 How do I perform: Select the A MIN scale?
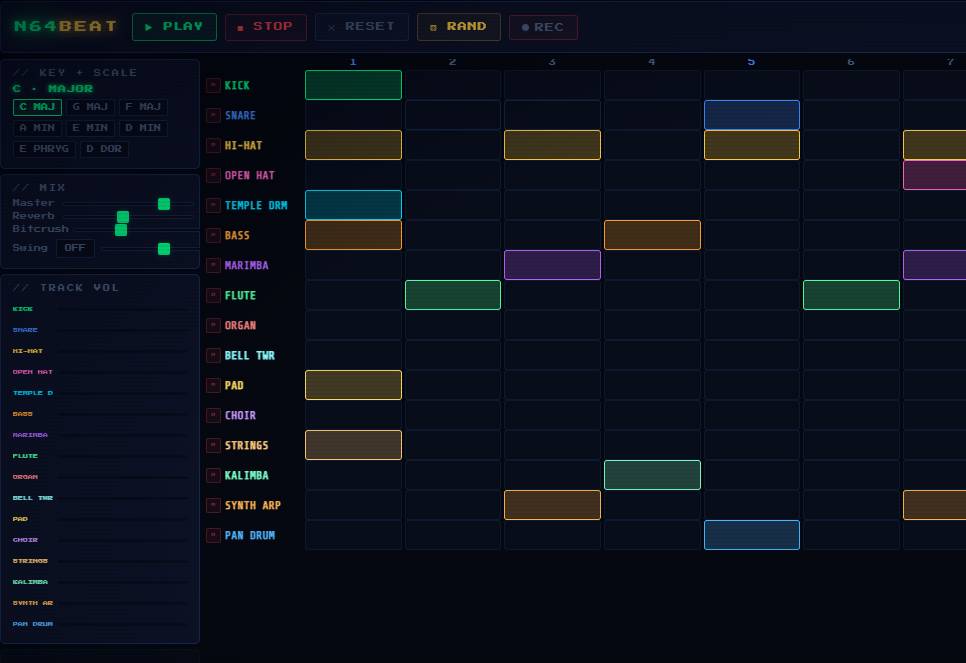[x=38, y=128]
